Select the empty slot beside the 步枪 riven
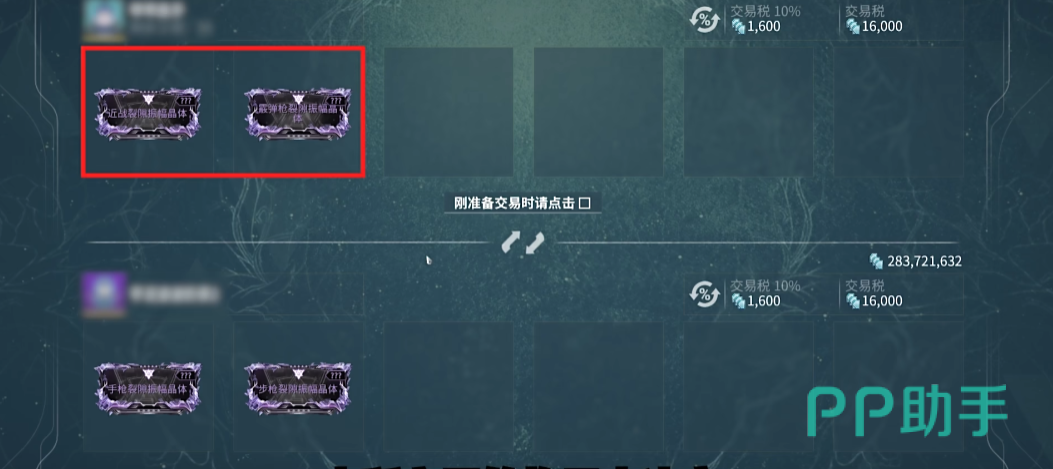This screenshot has height=469, width=1053. point(449,386)
